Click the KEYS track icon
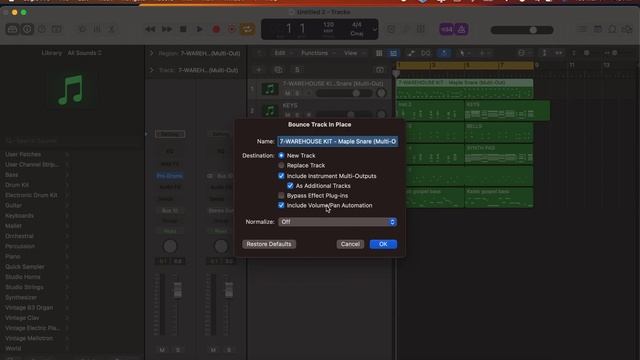 [x=270, y=110]
